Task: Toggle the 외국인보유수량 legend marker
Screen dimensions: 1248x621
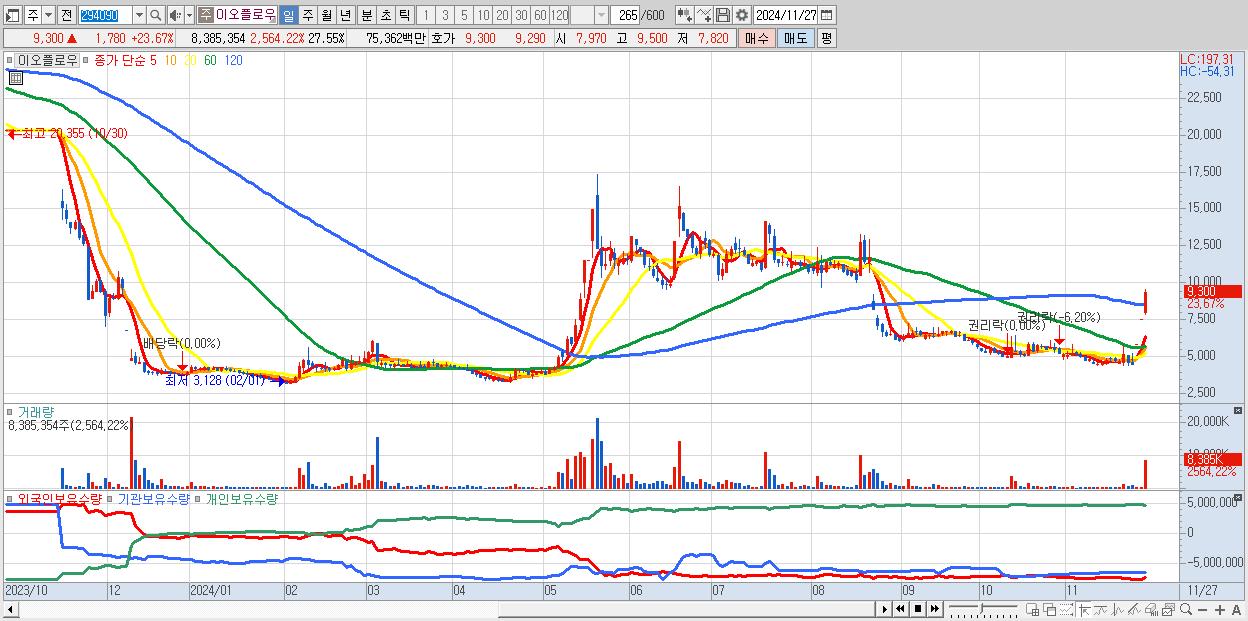Action: [x=11, y=498]
